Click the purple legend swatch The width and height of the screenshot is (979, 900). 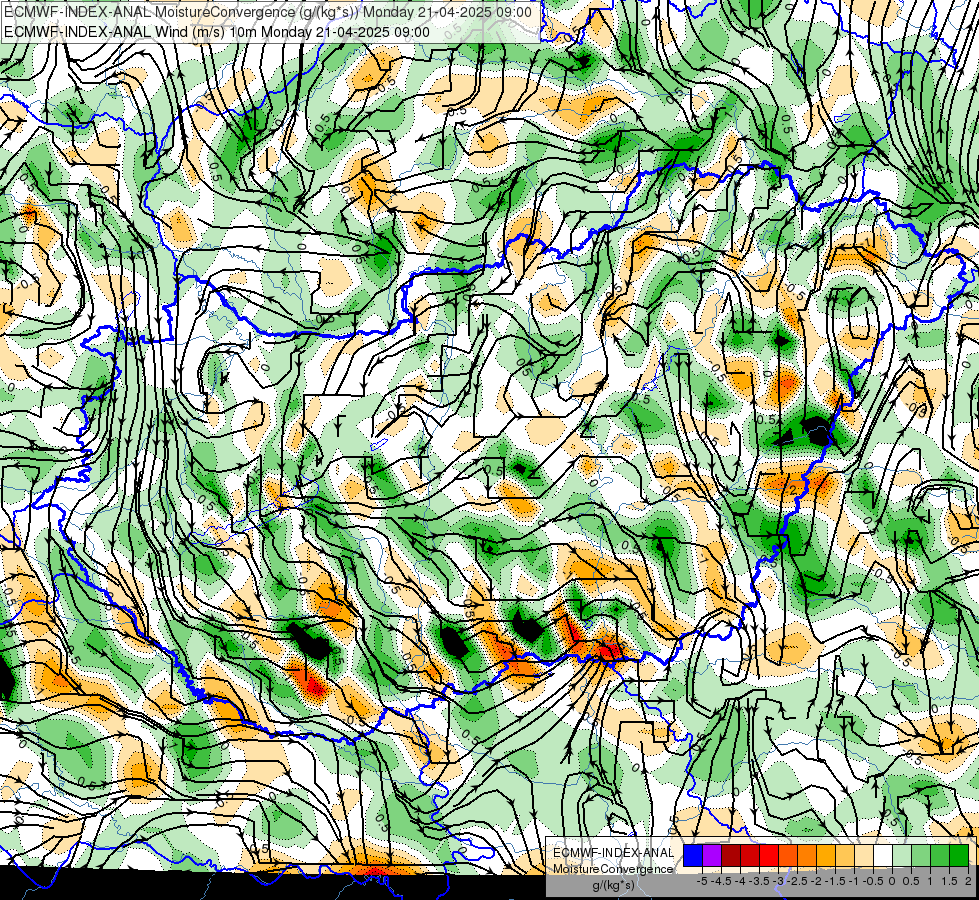[712, 856]
